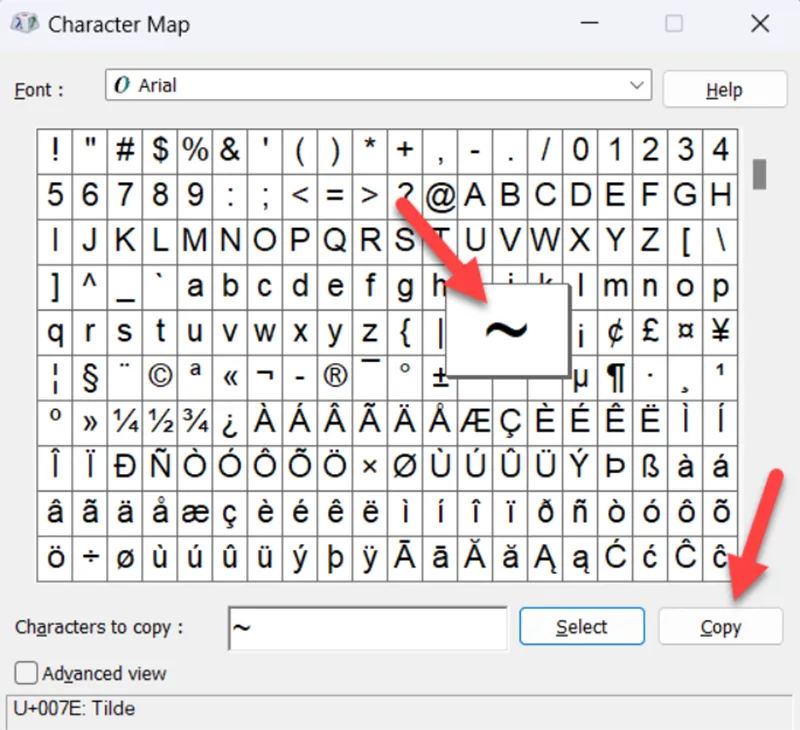Select the percent % character
The width and height of the screenshot is (800, 730).
click(195, 152)
